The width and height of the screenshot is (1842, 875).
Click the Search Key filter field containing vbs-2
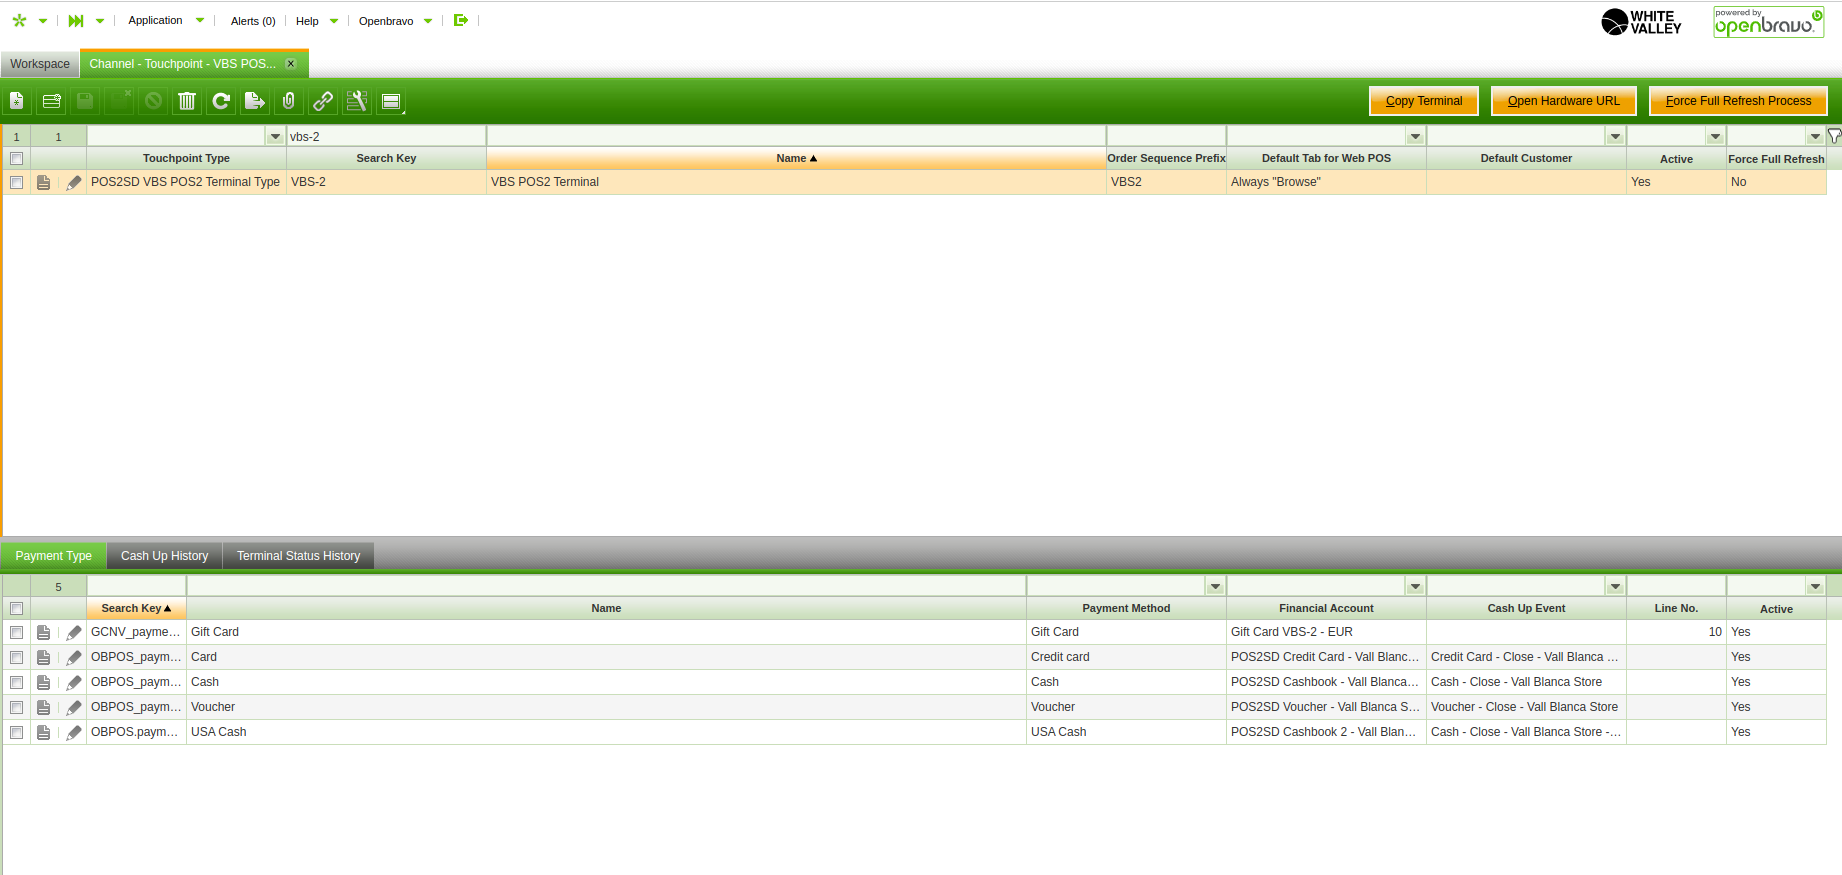pyautogui.click(x=386, y=136)
